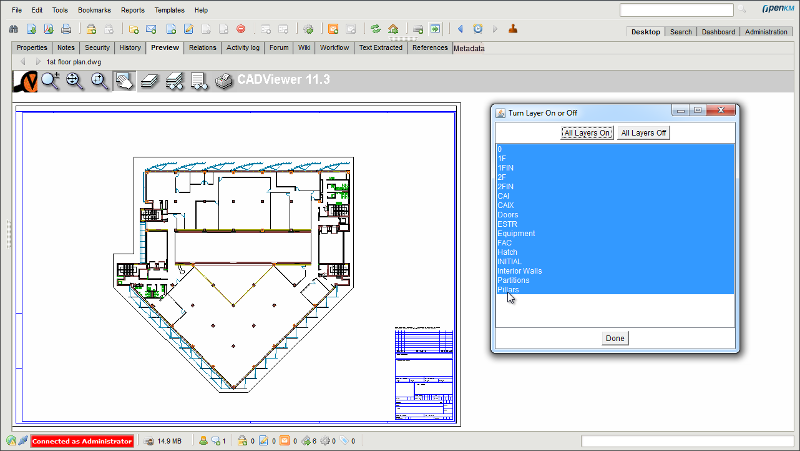Click the repository size disk icon in status bar
The height and width of the screenshot is (451, 800).
pos(149,441)
